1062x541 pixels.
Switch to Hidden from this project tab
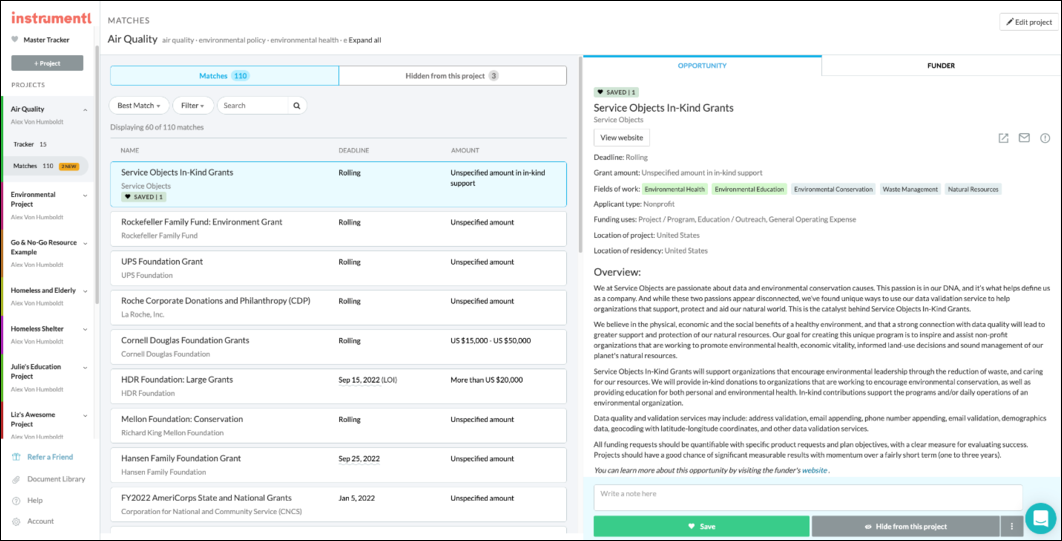click(452, 76)
